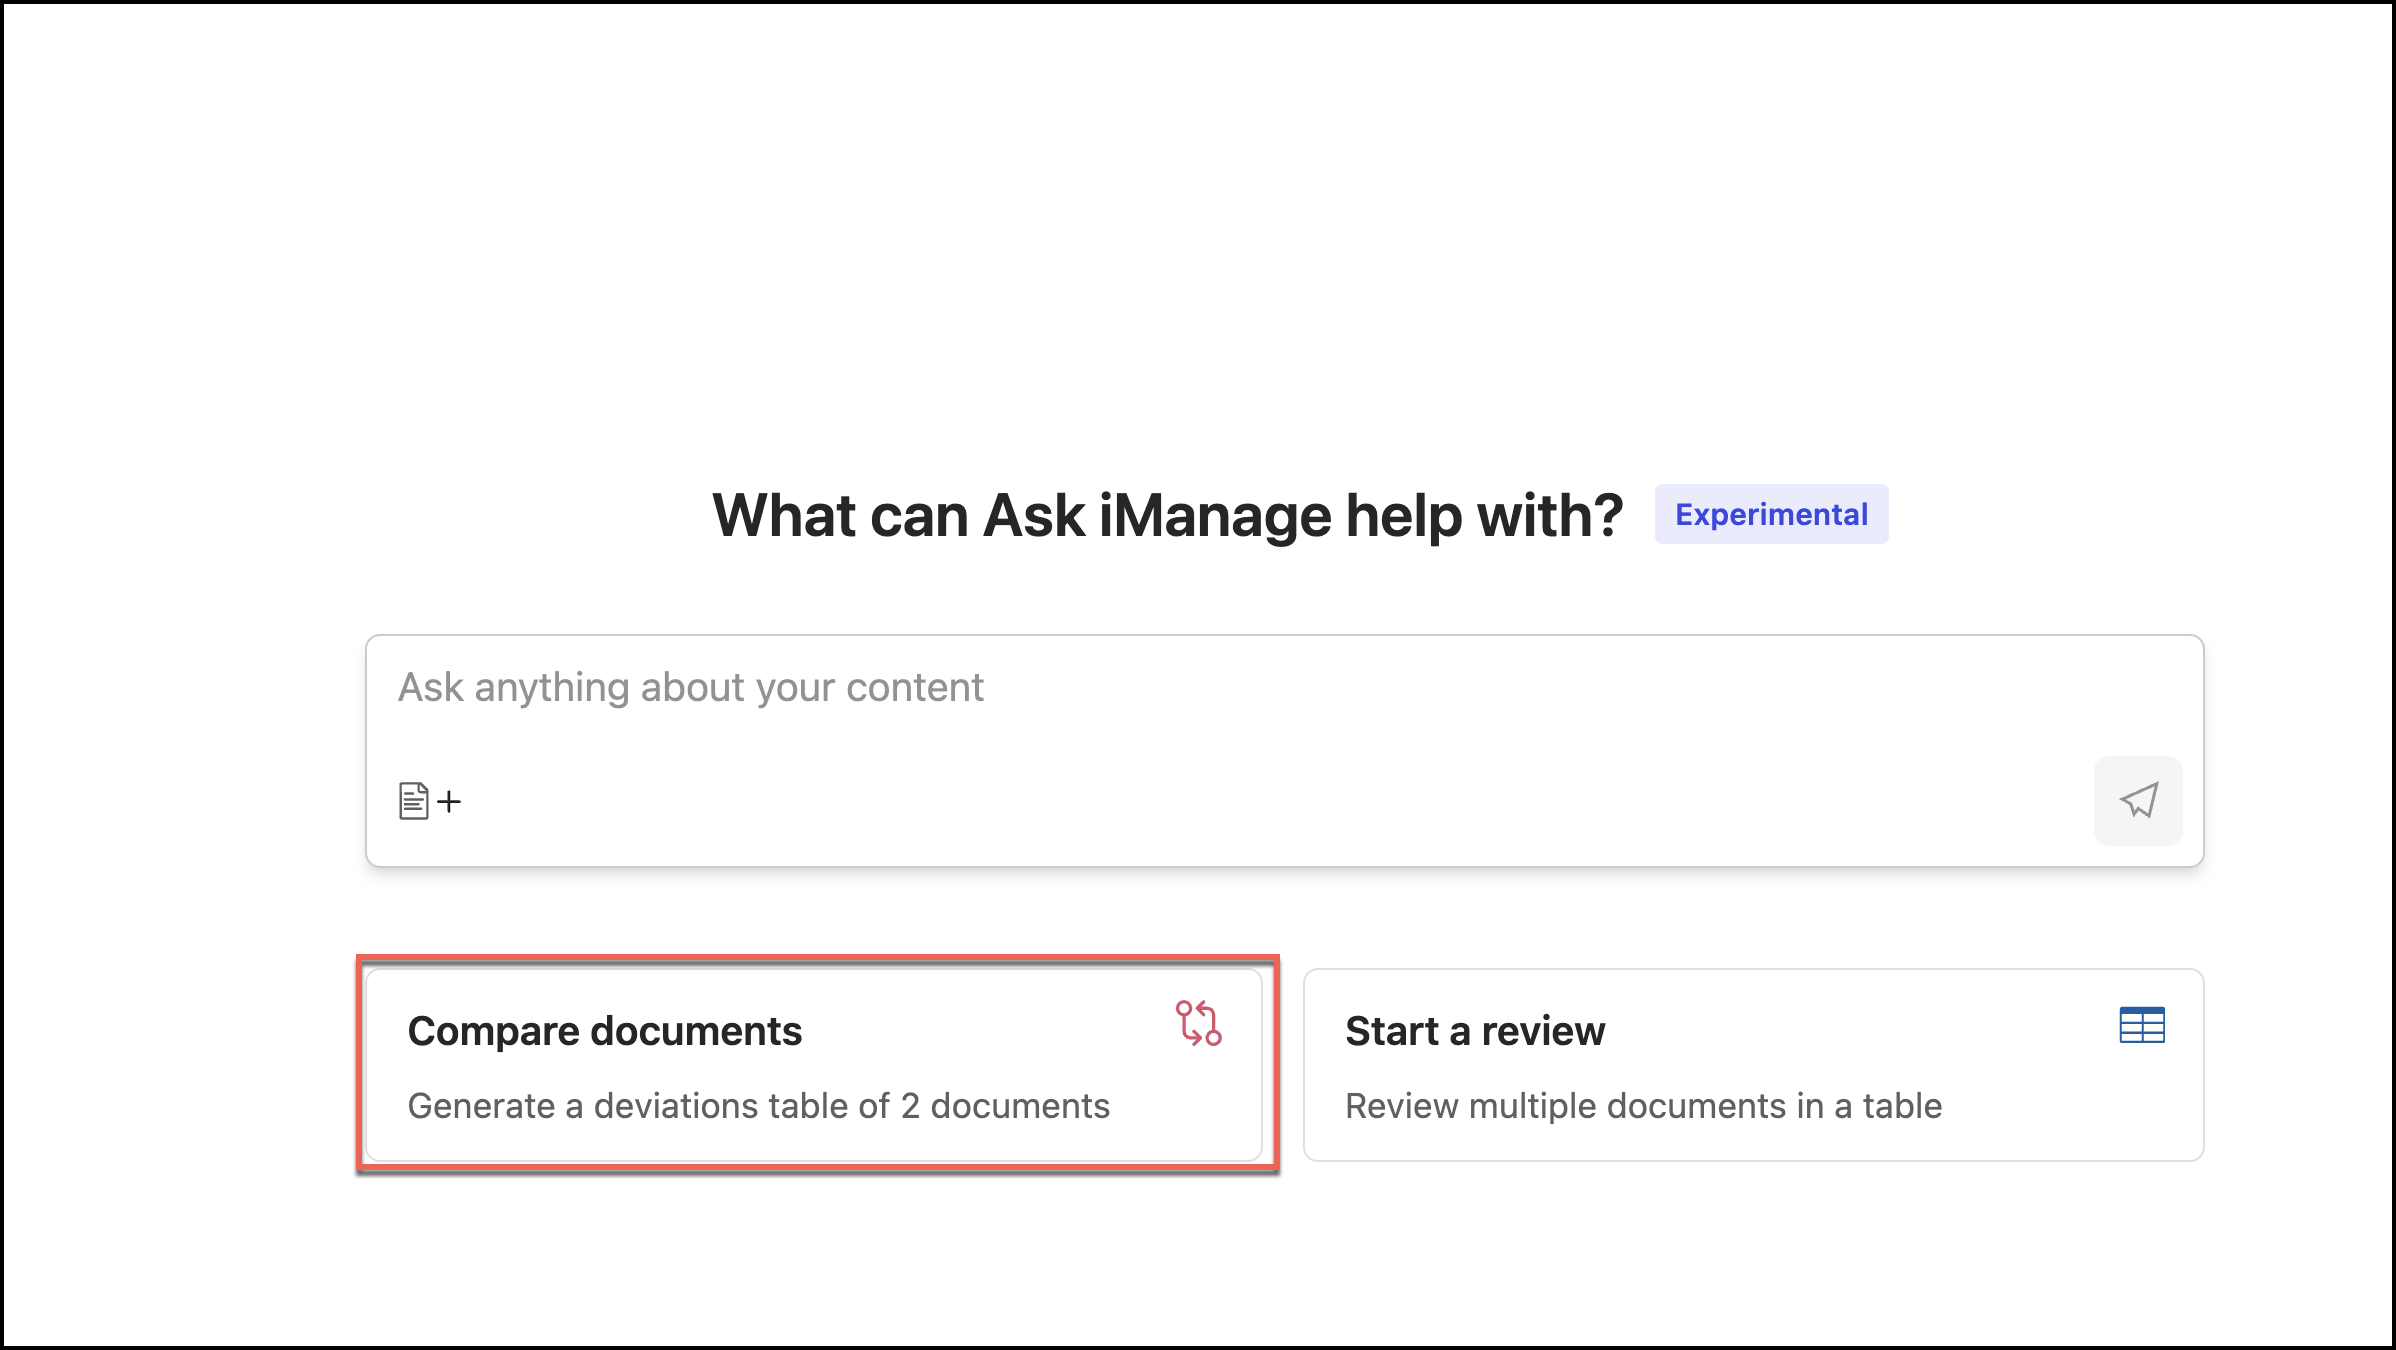
Task: Click the Experimental badge
Action: tap(1770, 514)
